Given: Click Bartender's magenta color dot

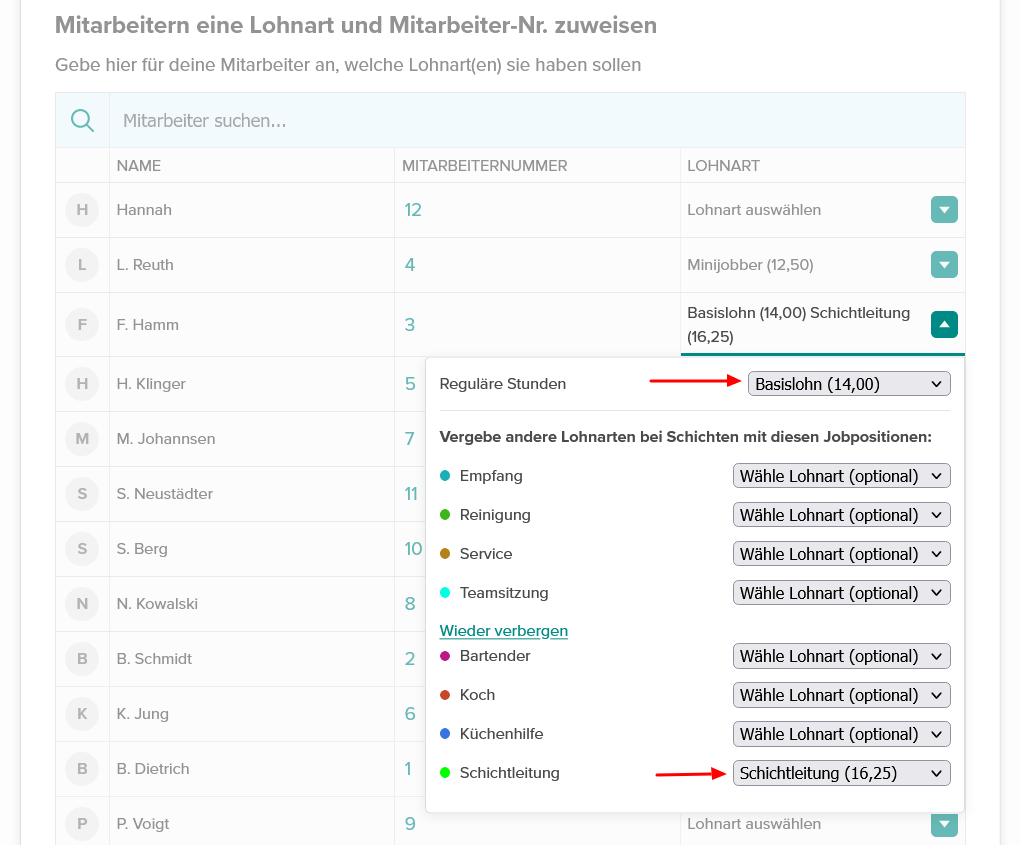Looking at the screenshot, I should [445, 656].
